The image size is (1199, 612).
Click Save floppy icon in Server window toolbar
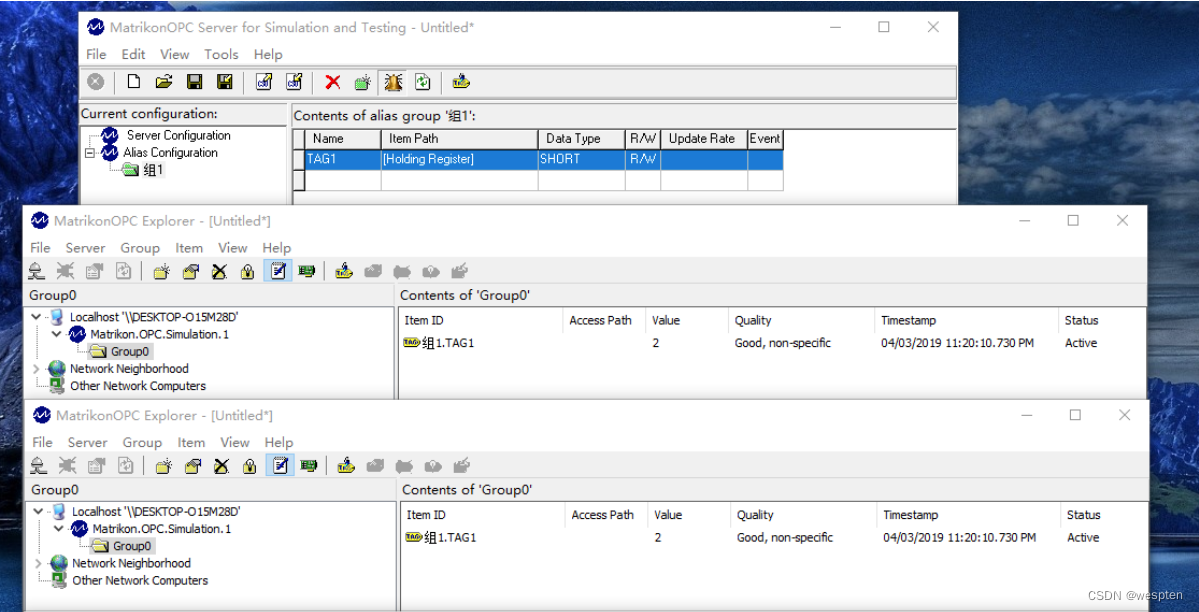click(x=194, y=82)
